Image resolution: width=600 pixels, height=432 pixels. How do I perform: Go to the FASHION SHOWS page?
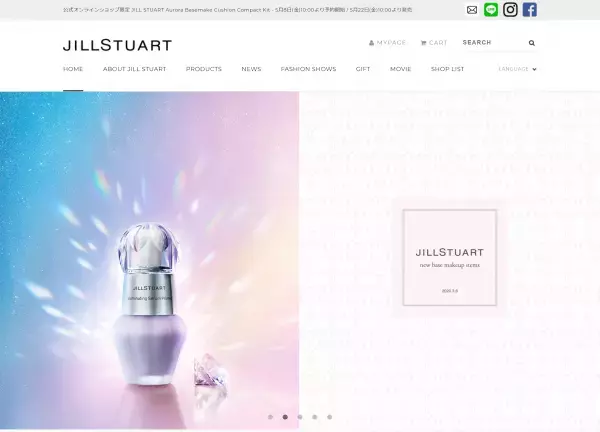[308, 69]
